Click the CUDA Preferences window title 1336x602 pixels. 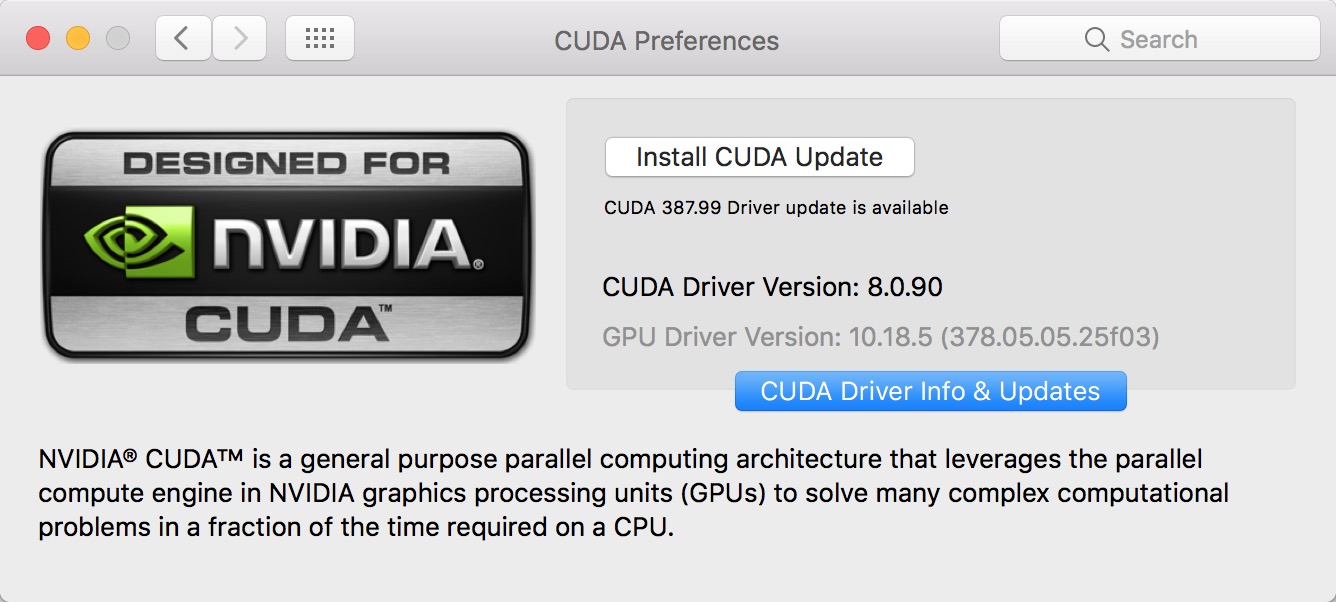click(667, 41)
